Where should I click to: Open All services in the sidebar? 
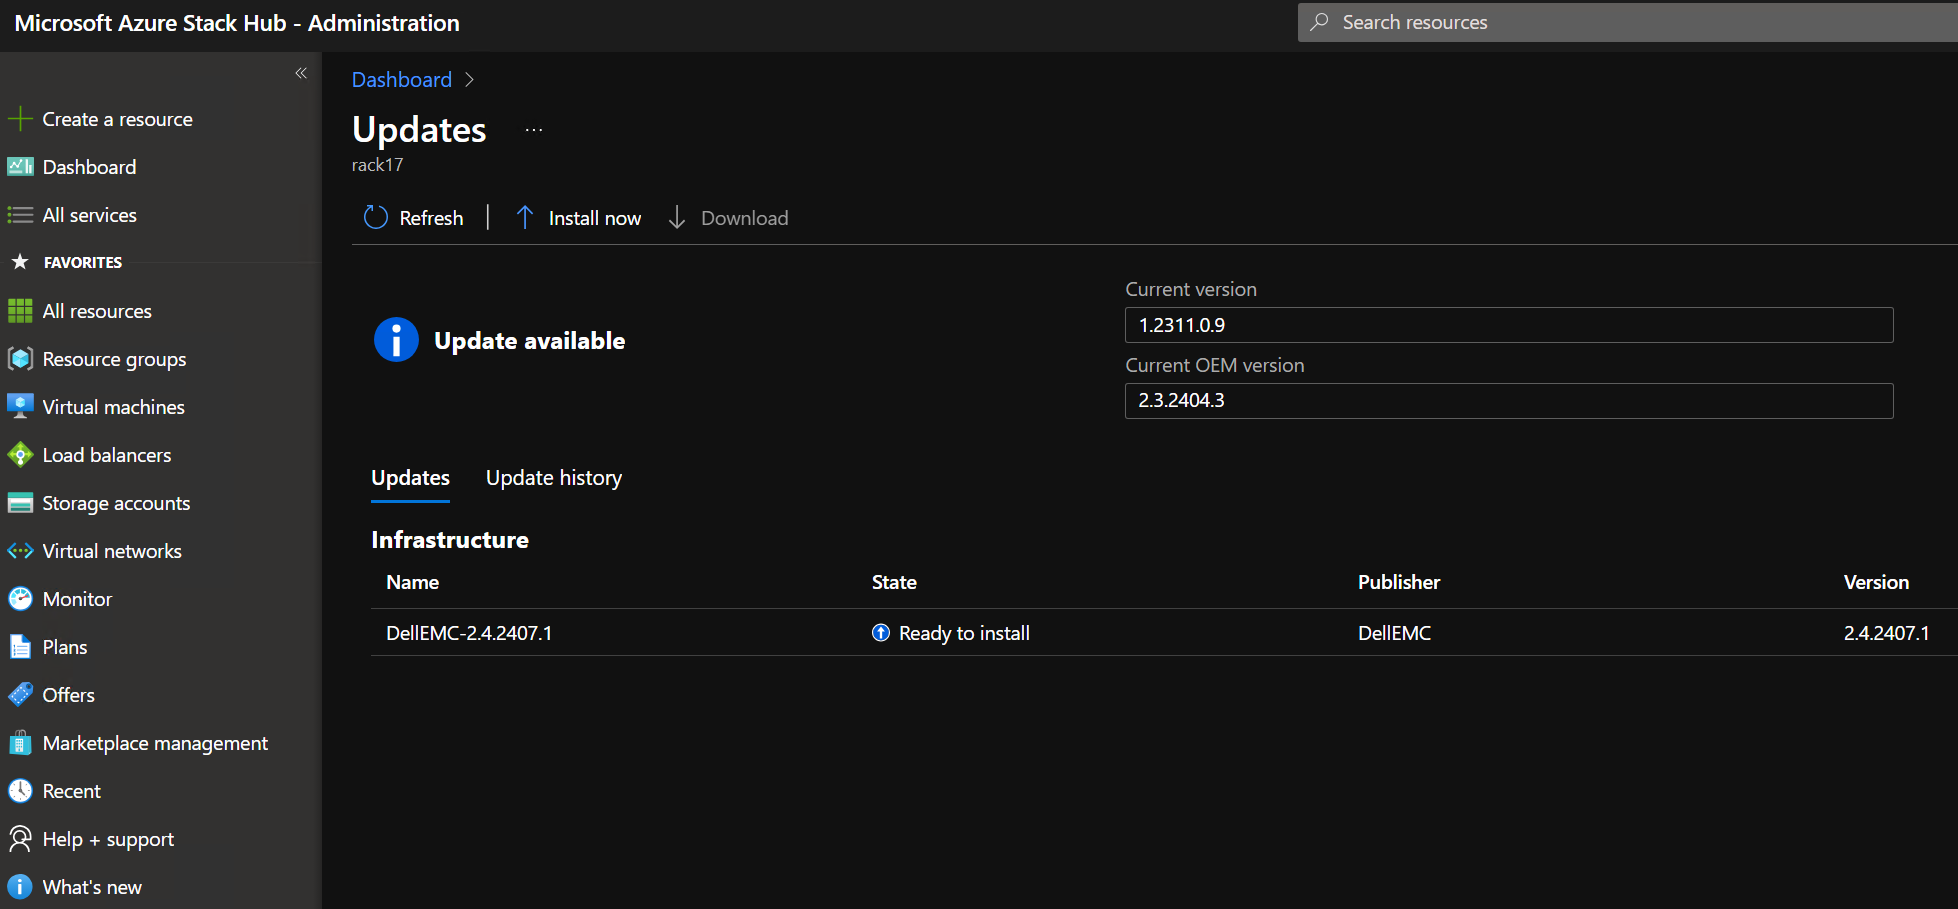(x=89, y=215)
